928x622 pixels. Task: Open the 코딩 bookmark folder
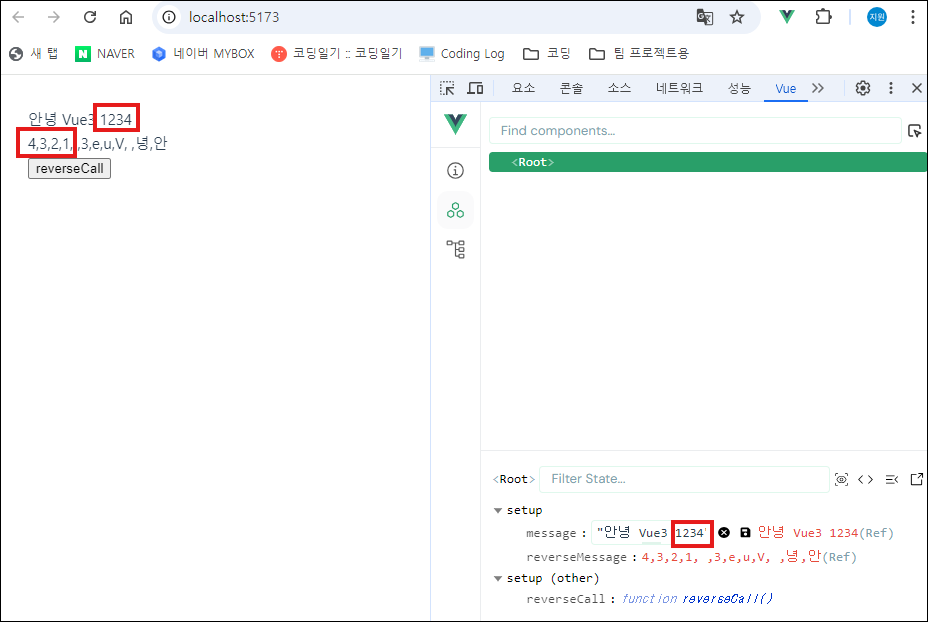pos(547,54)
